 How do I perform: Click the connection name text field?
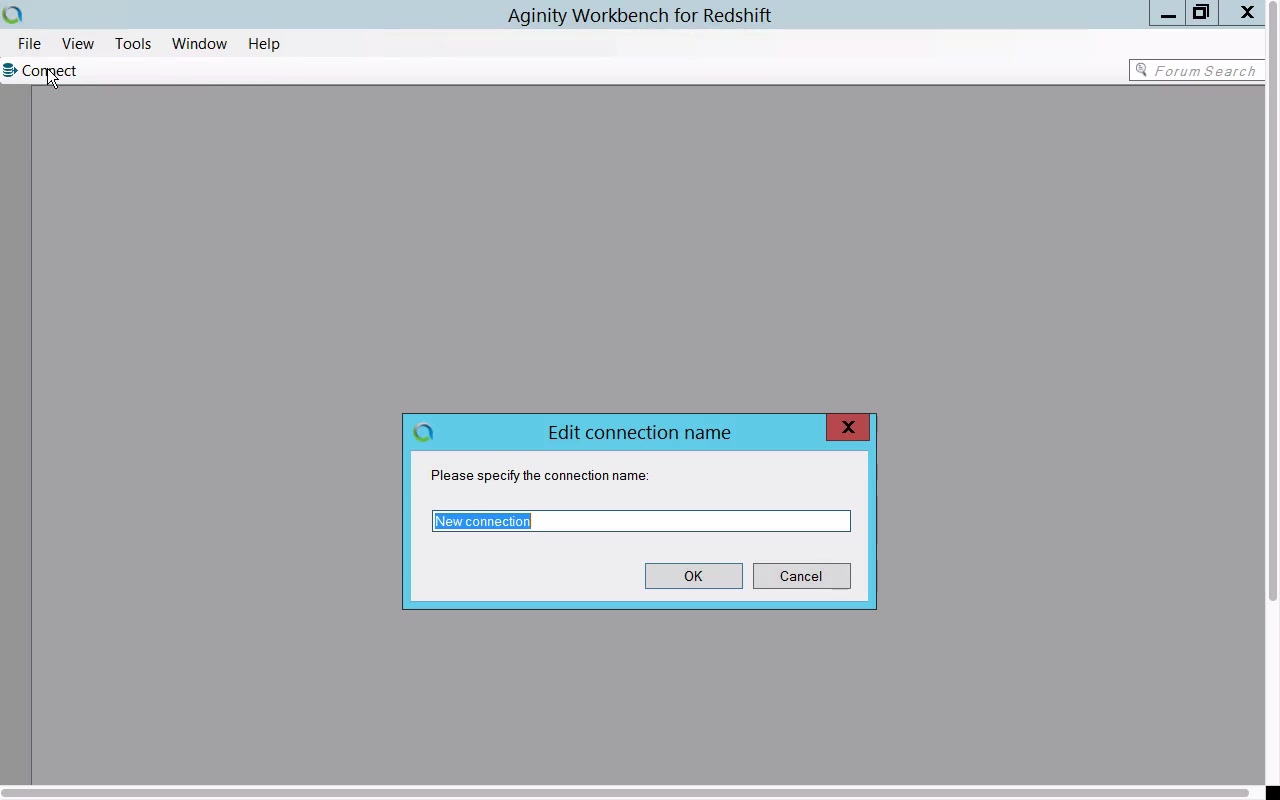[641, 521]
